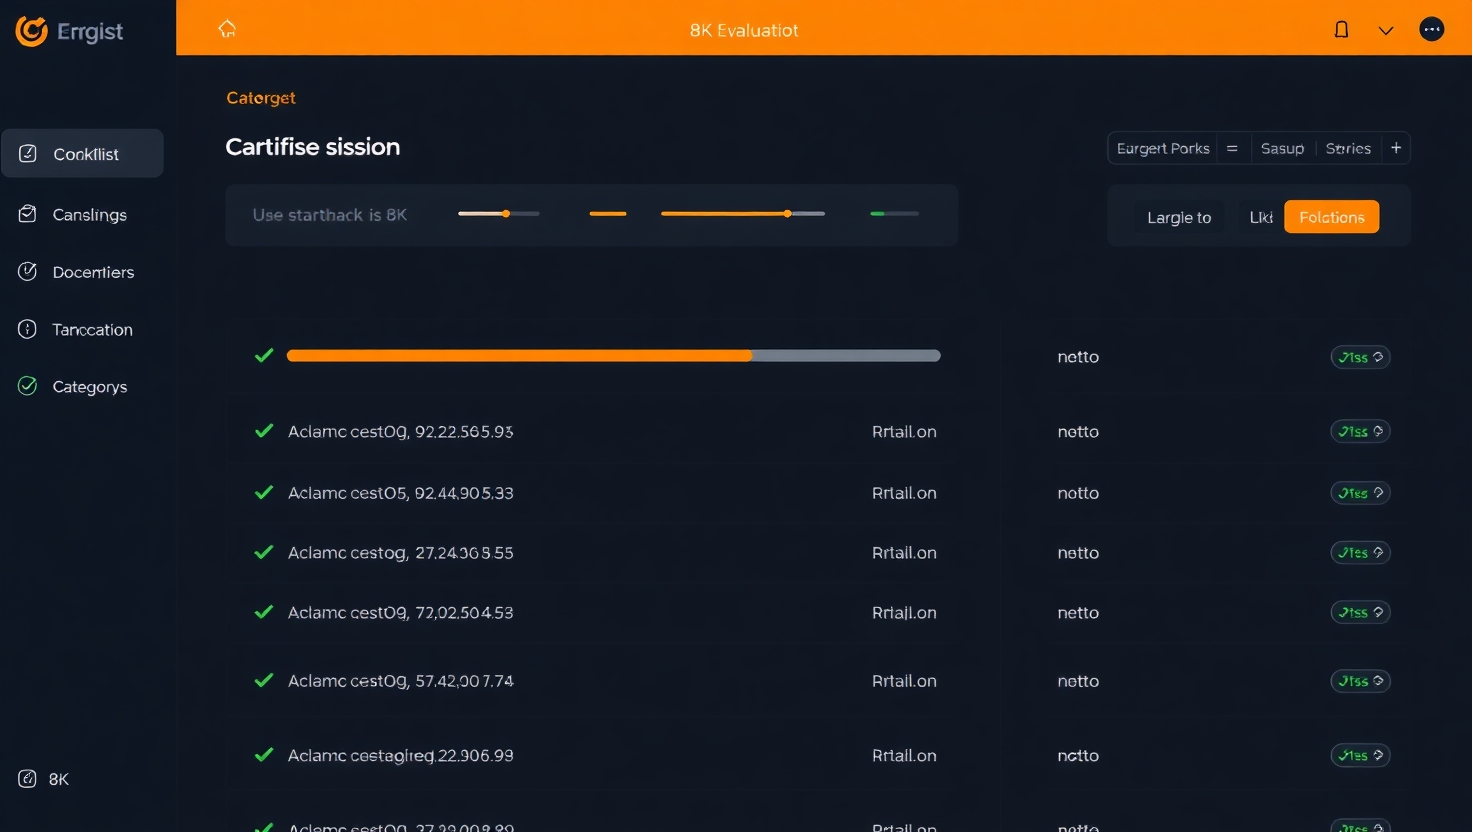Click the Canslings sidebar icon
Image resolution: width=1472 pixels, height=832 pixels.
pos(28,214)
